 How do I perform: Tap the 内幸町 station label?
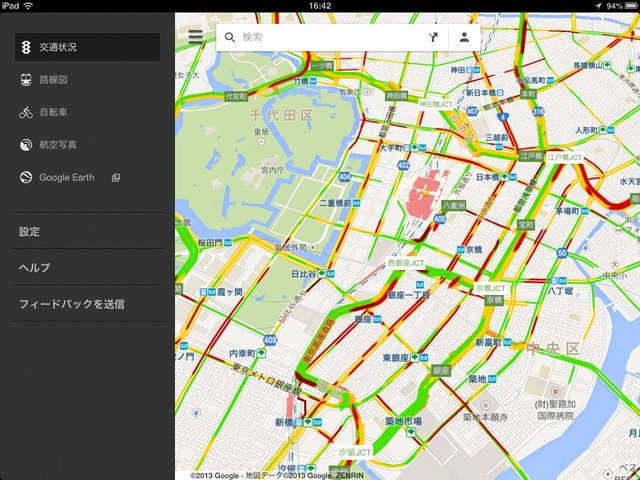(x=242, y=353)
